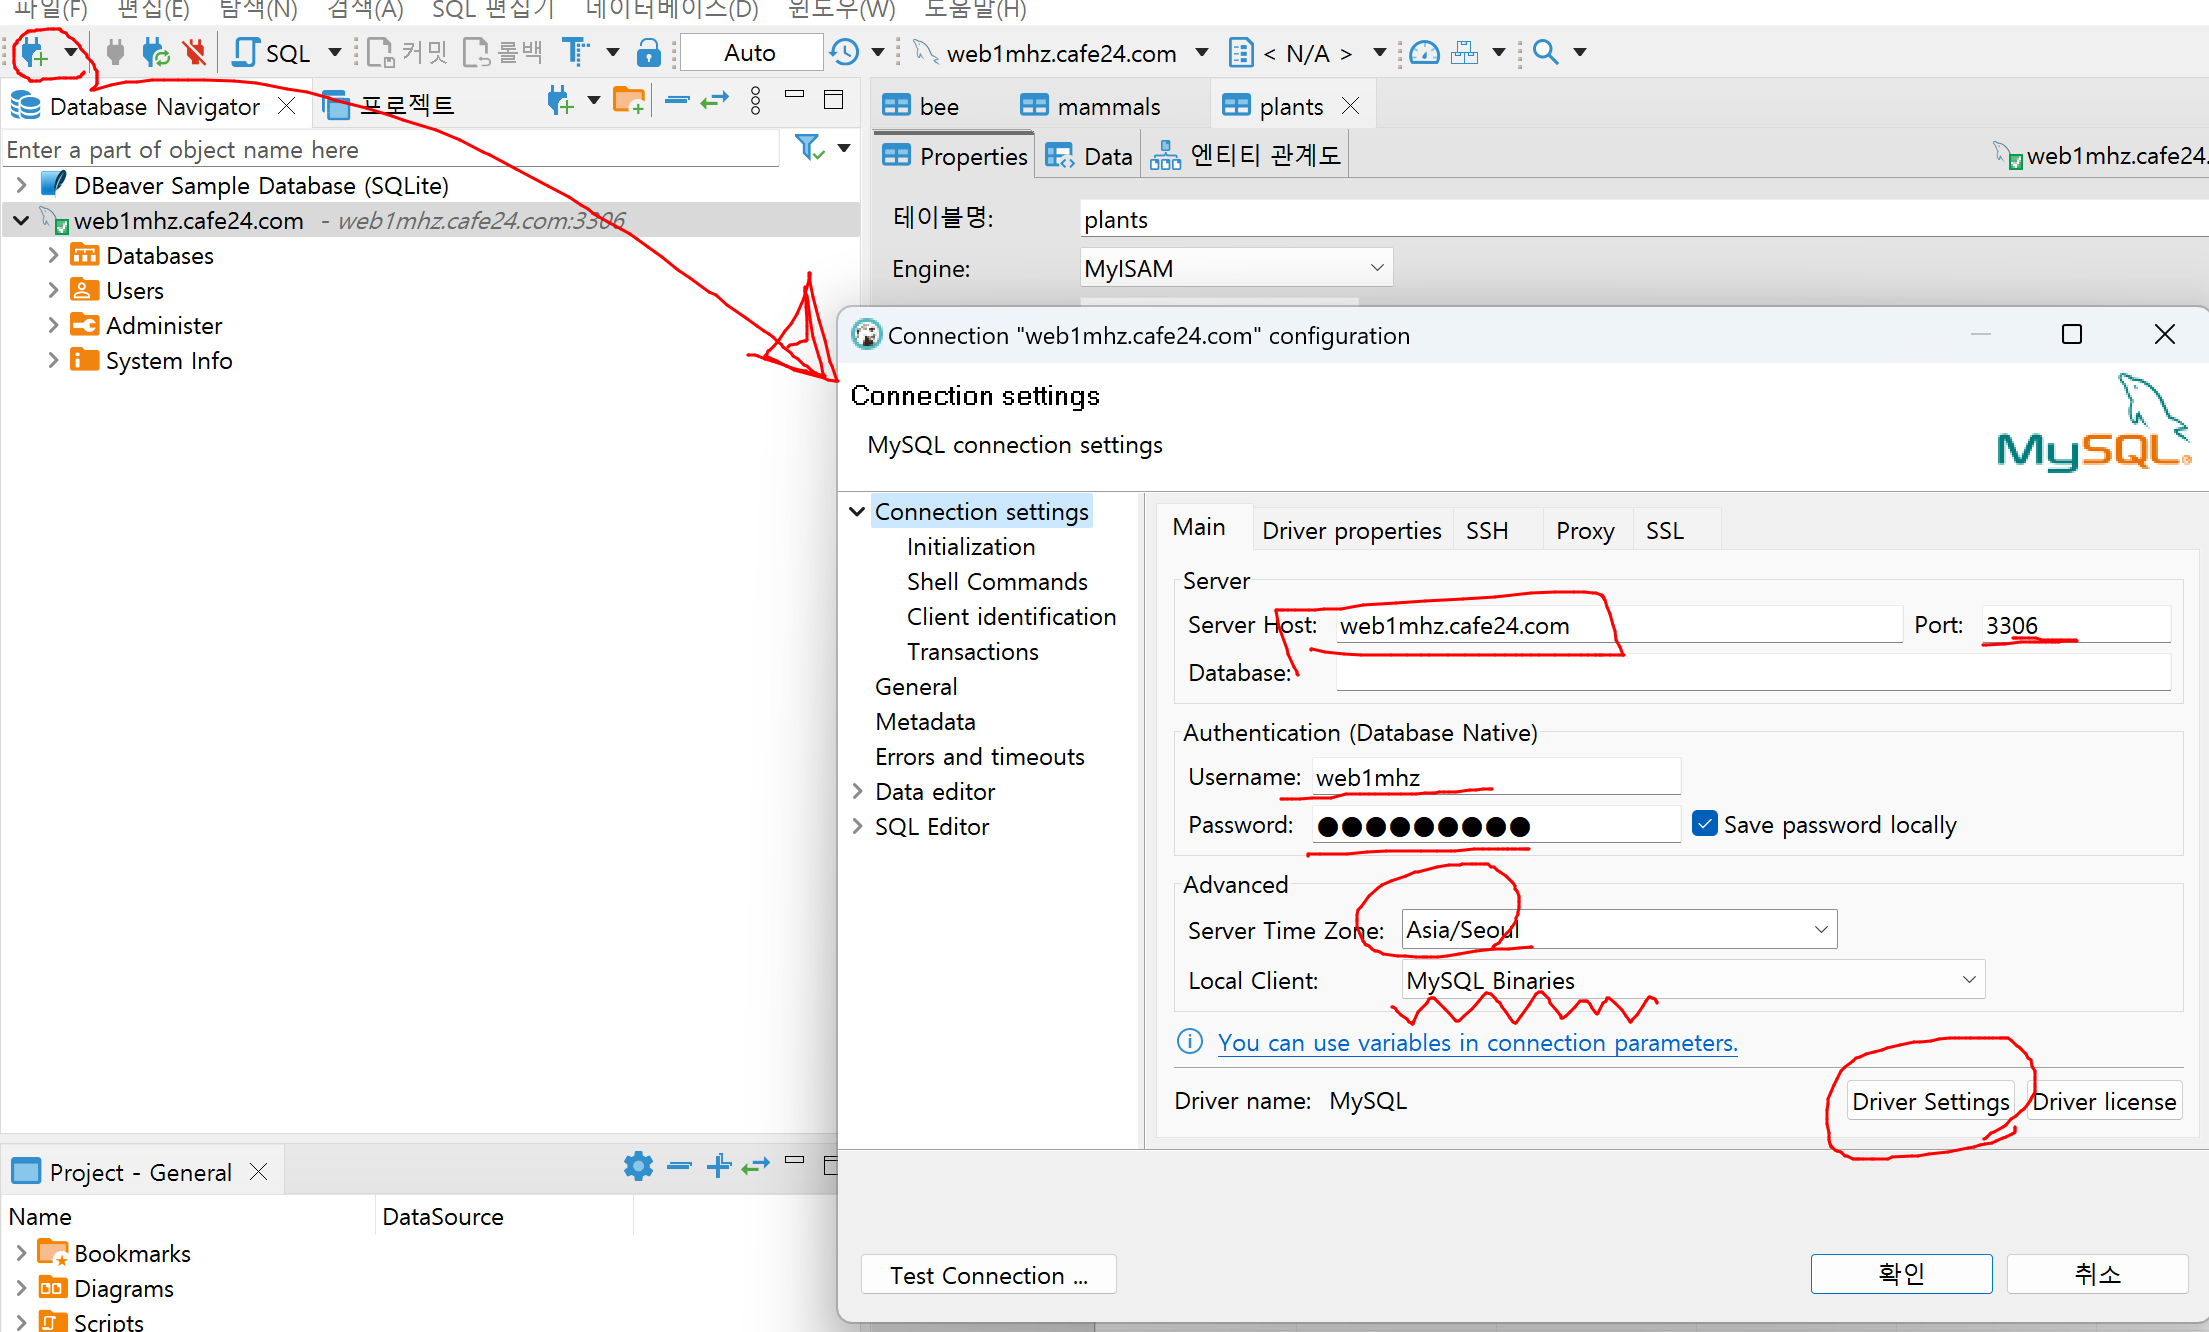
Task: Click the Driver license button
Action: pos(2104,1101)
